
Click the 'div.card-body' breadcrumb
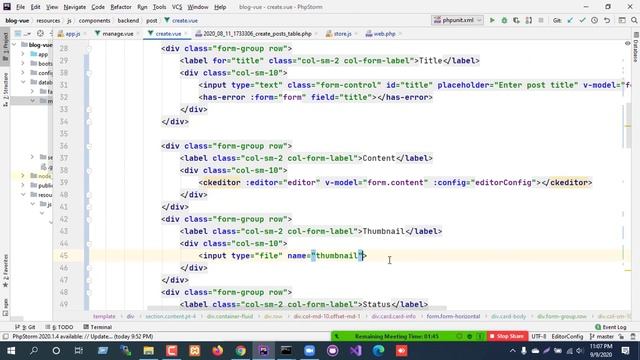509,316
